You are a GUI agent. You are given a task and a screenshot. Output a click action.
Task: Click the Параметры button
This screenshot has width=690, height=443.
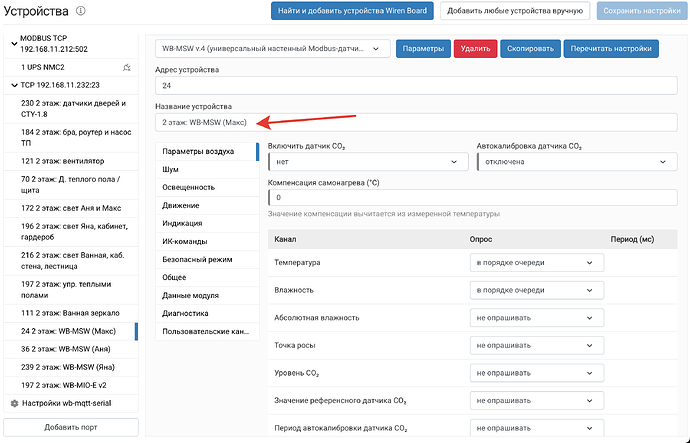click(x=423, y=49)
